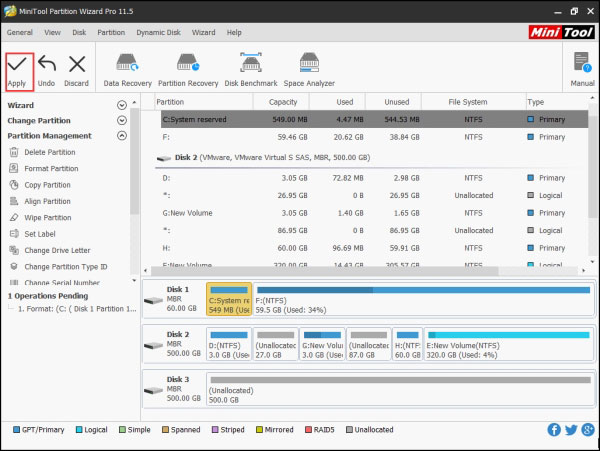Click the Disk 2 header row in list
The image size is (600, 451).
pos(371,158)
